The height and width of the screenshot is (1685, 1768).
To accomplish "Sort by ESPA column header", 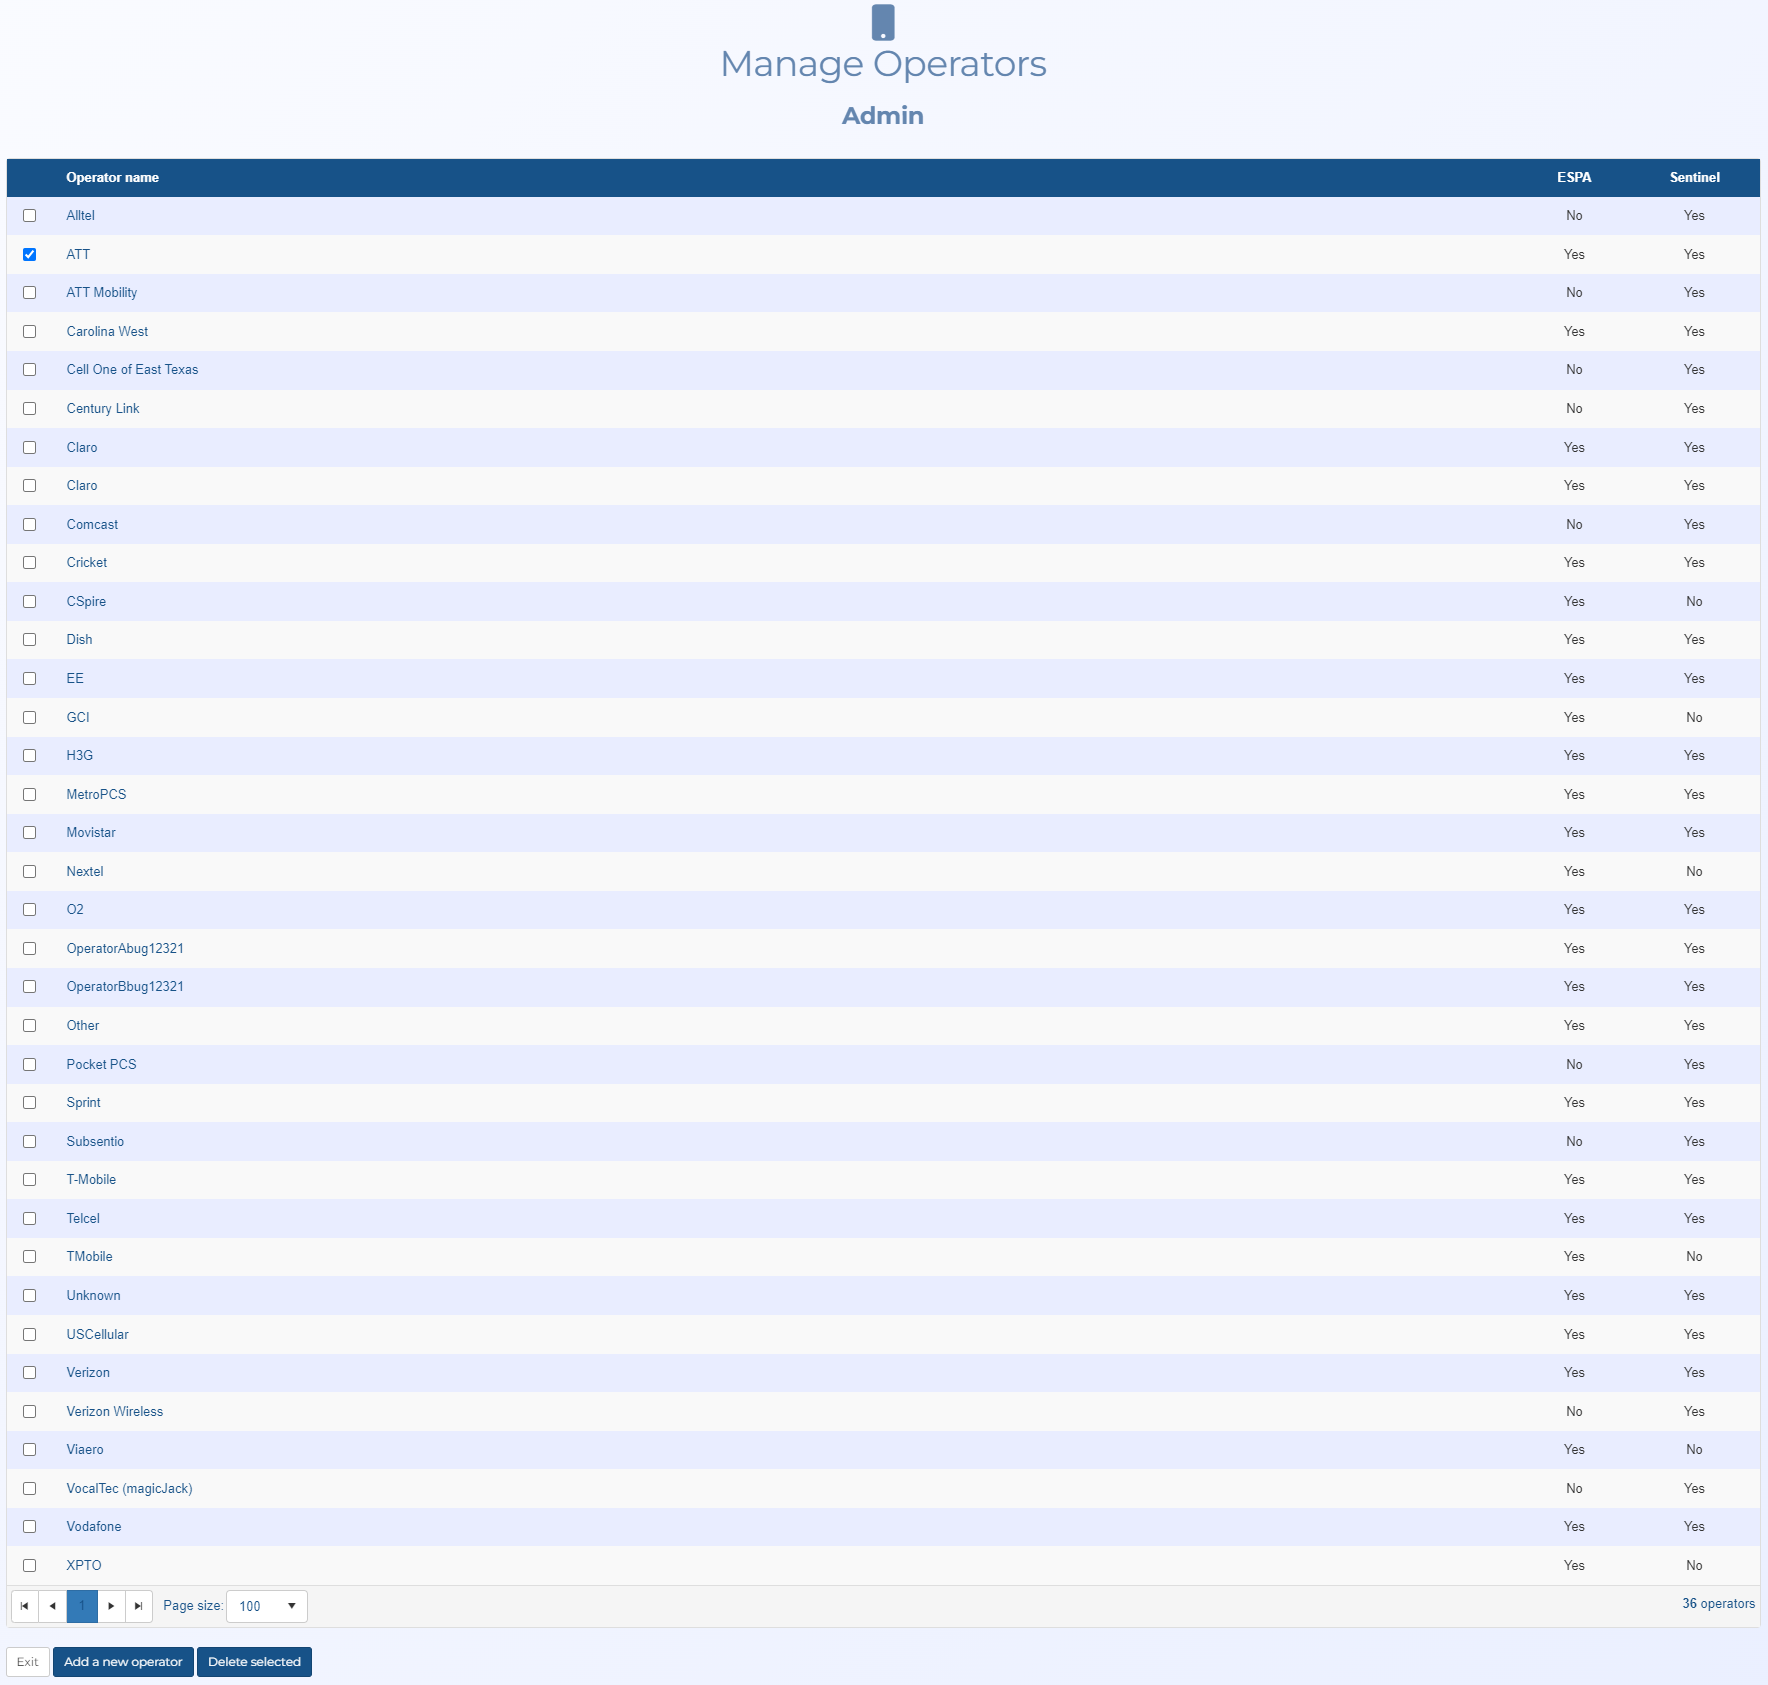I will pos(1573,178).
